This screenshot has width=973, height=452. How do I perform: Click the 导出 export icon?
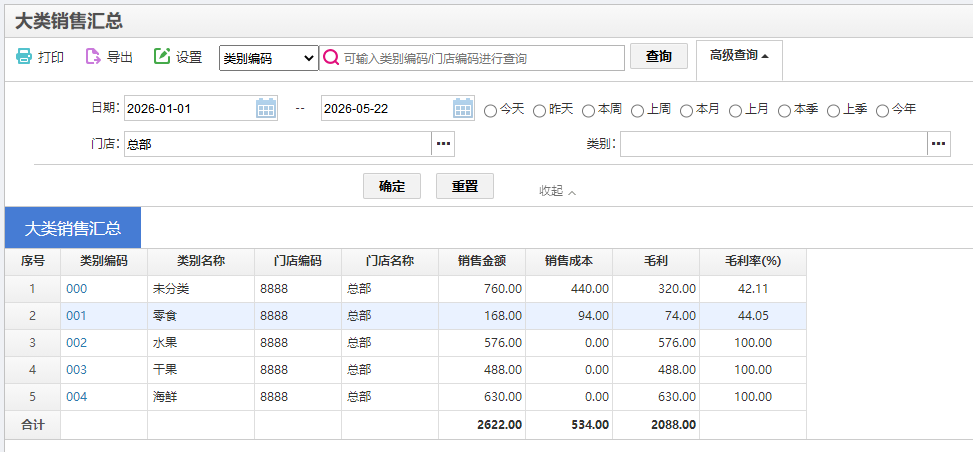[92, 56]
